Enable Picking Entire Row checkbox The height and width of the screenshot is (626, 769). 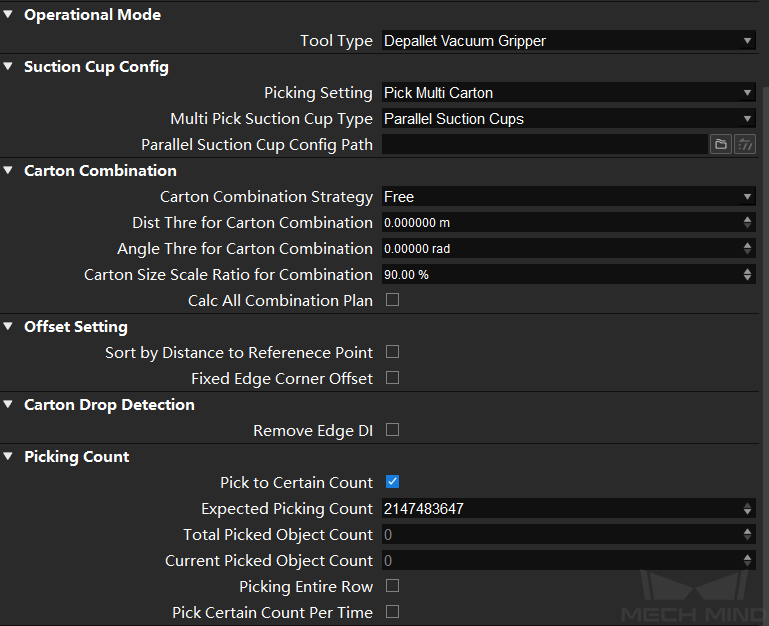[x=392, y=586]
